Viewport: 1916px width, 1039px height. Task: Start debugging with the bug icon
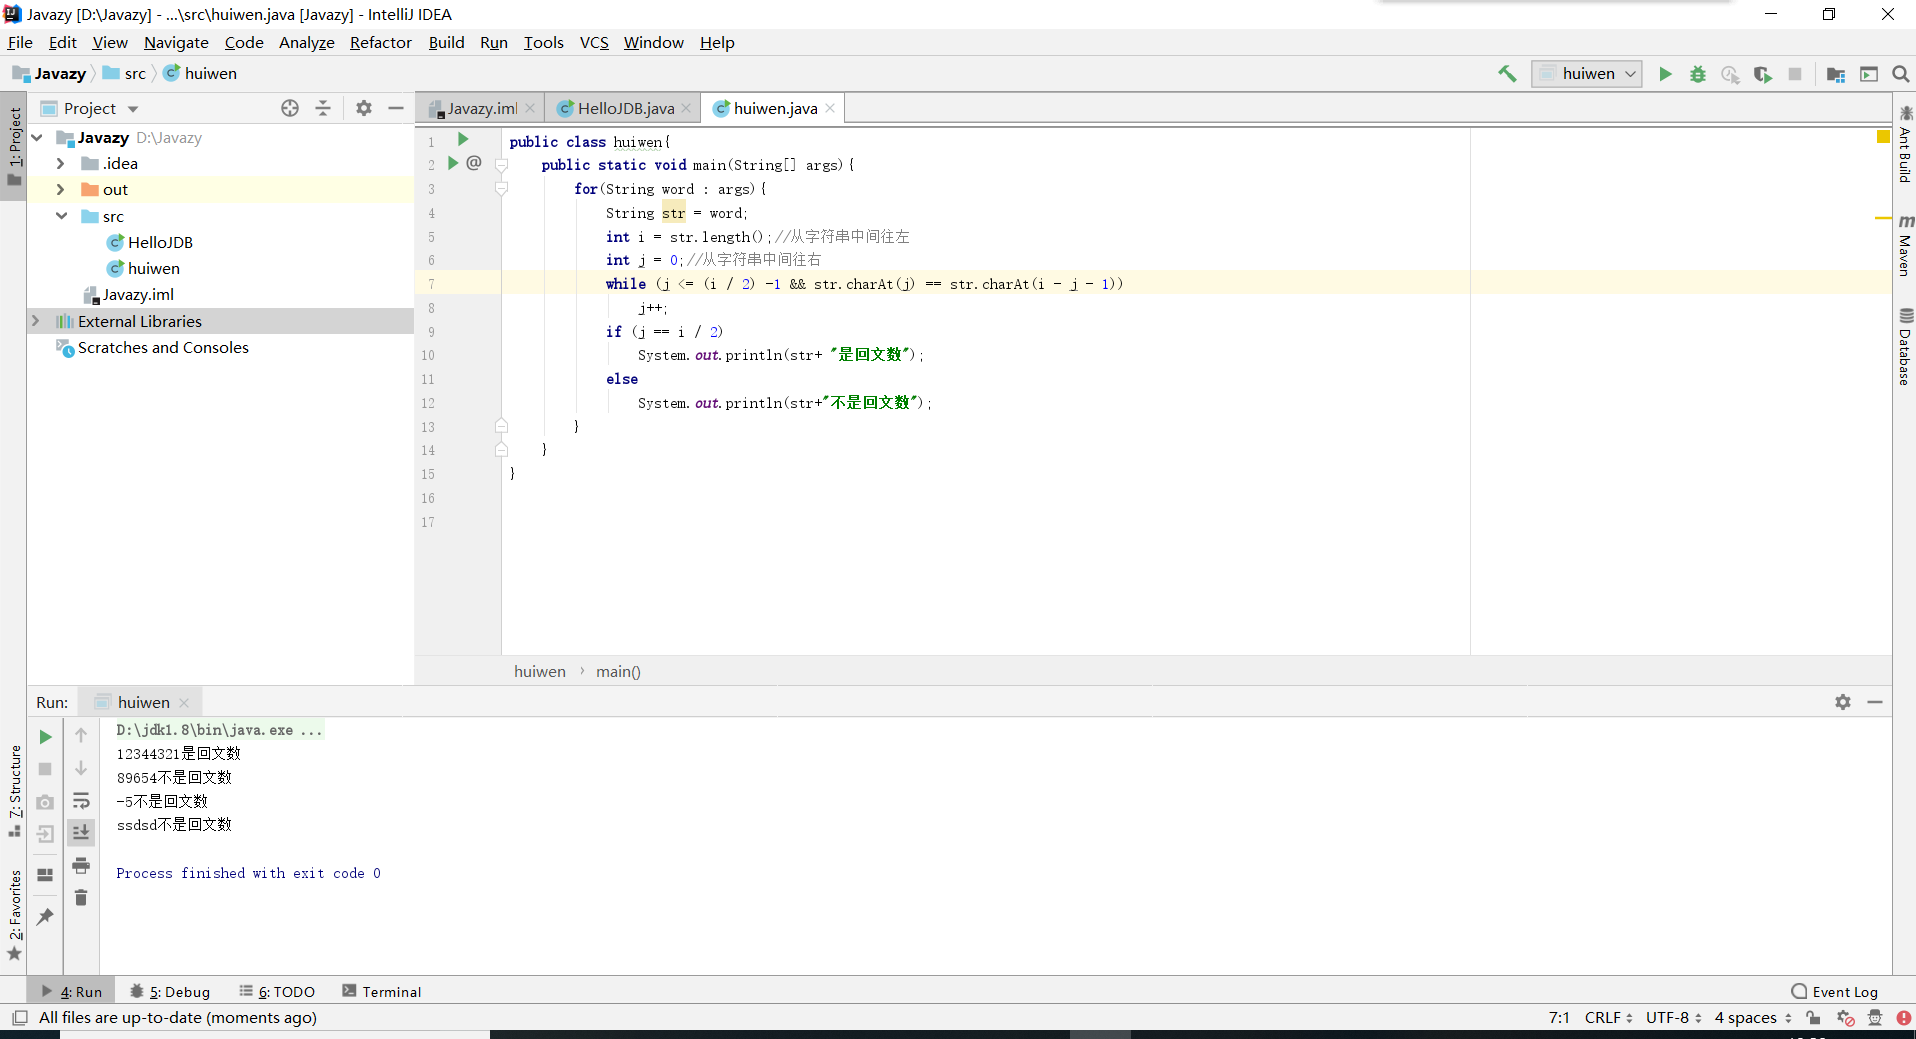pos(1698,74)
